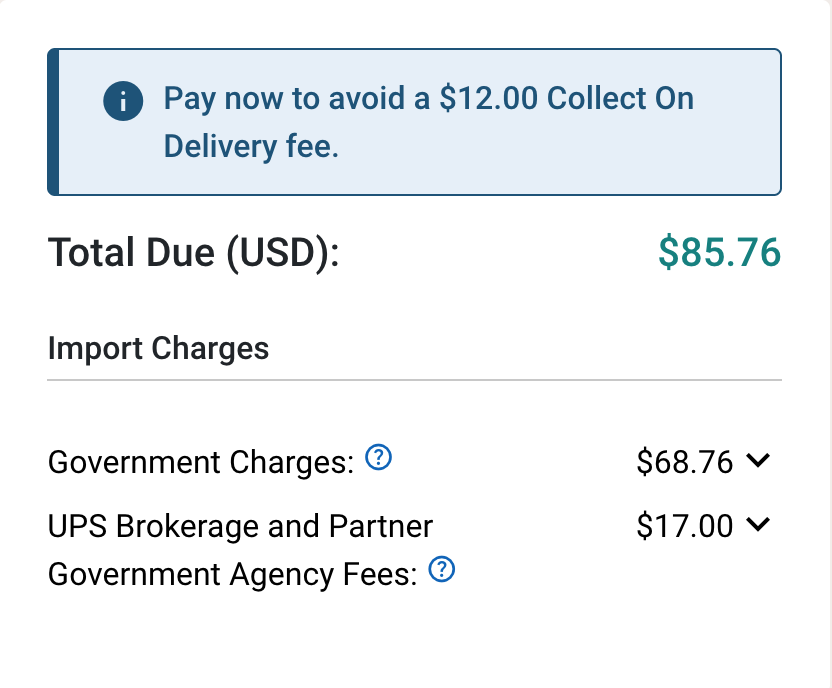Screen dimensions: 832x688
Task: Click the 'Government Agency Fees:' text line
Action: pos(232,575)
